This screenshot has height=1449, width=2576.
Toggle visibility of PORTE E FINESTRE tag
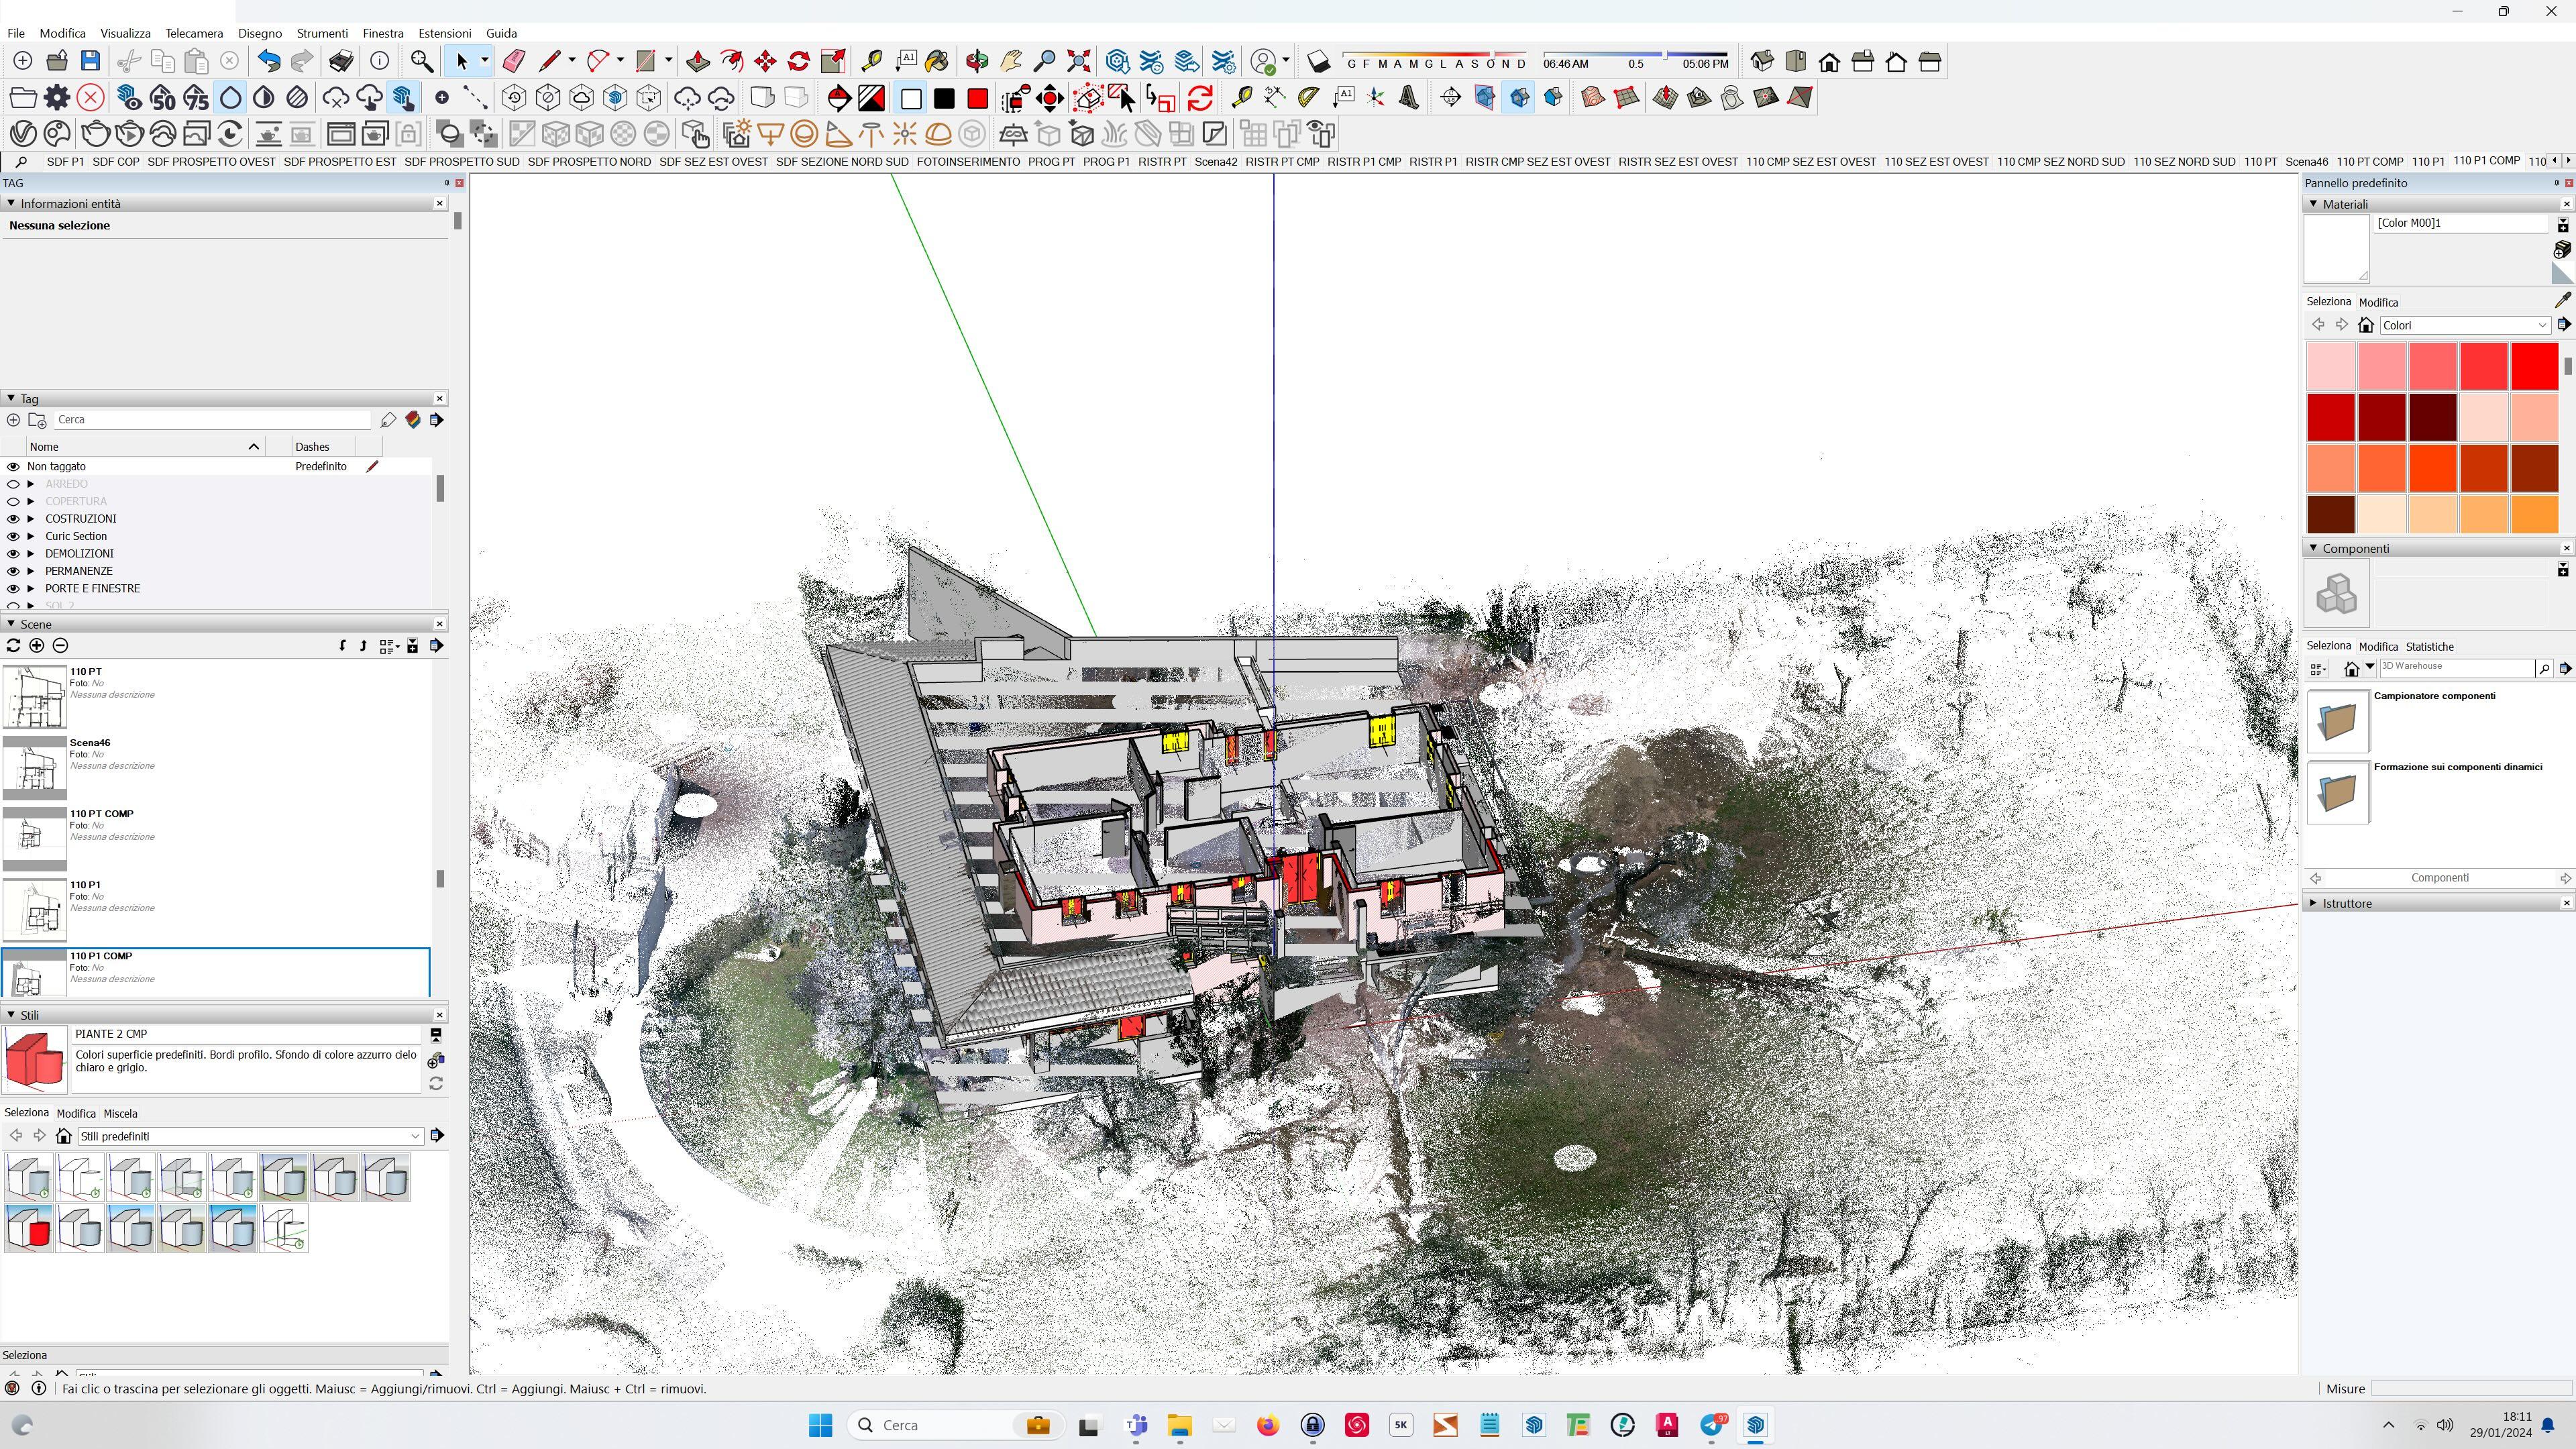point(13,589)
